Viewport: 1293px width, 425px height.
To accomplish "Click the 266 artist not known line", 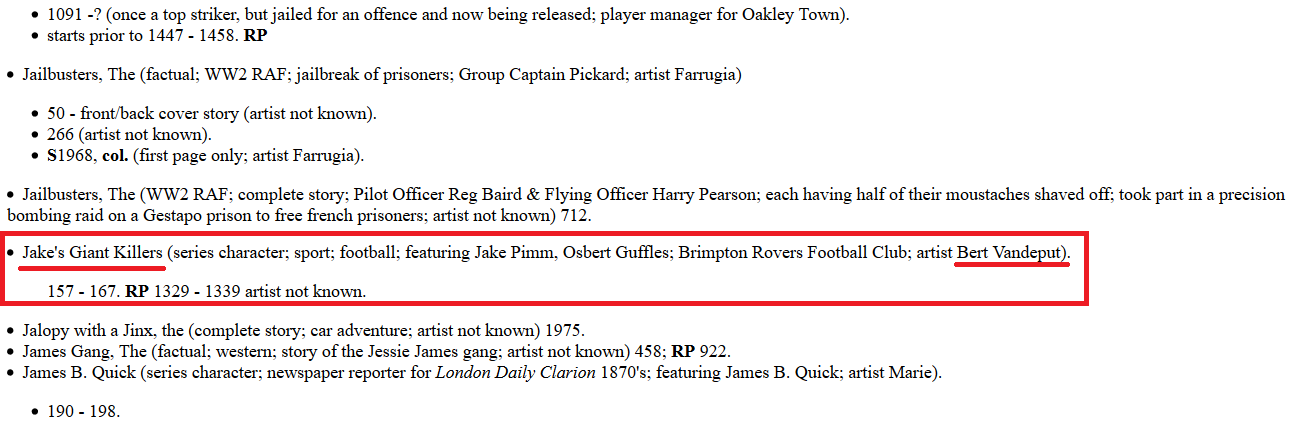I will coord(129,134).
